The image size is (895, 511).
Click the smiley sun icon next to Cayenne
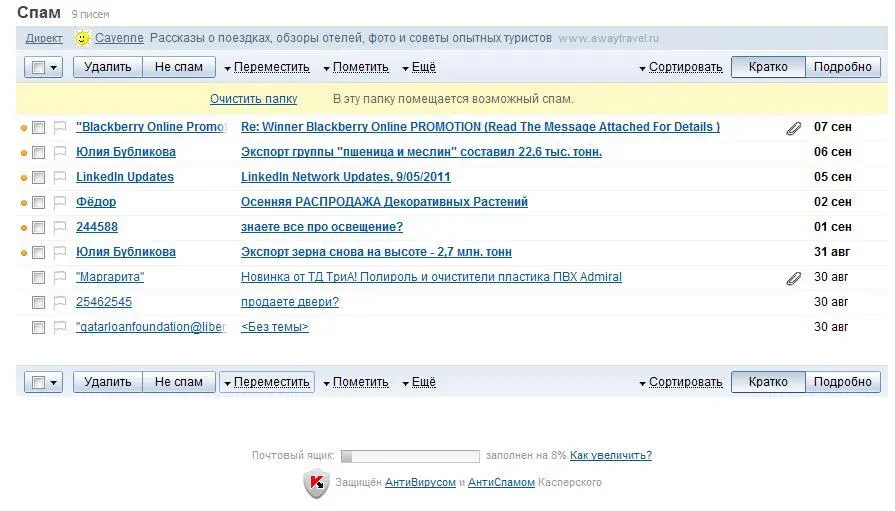tap(82, 39)
